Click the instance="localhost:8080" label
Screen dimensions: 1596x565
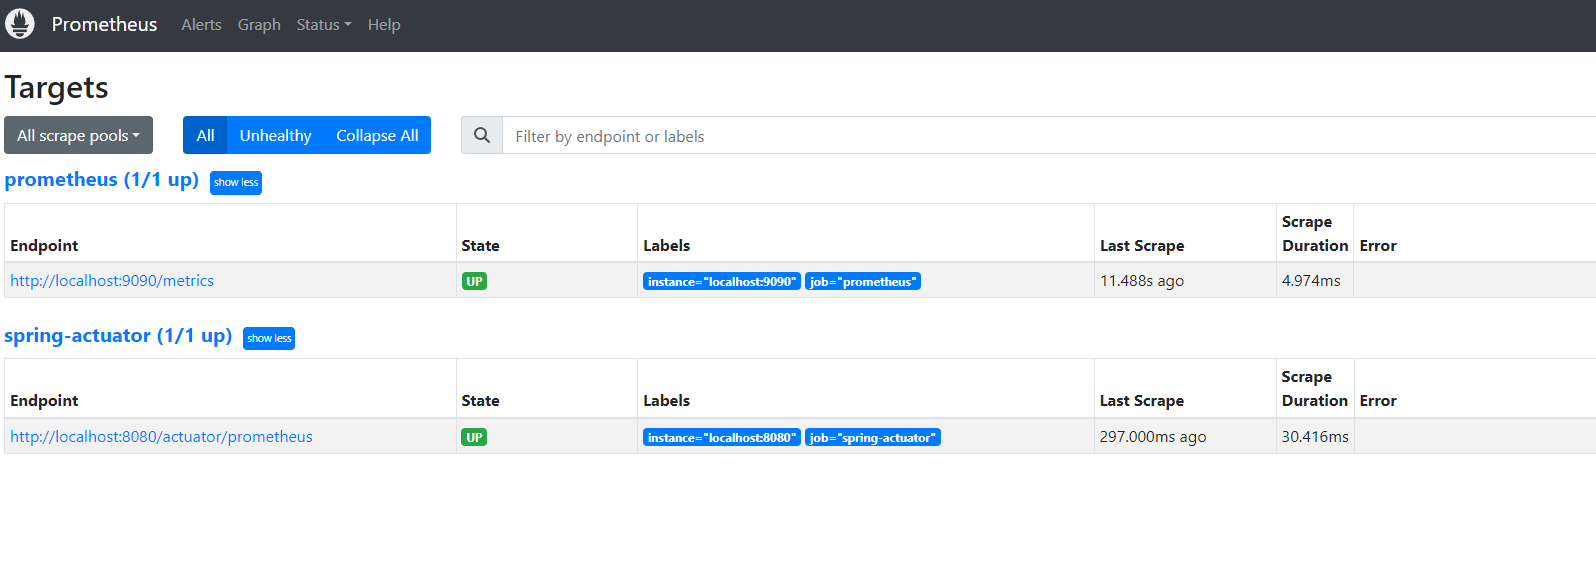coord(722,437)
